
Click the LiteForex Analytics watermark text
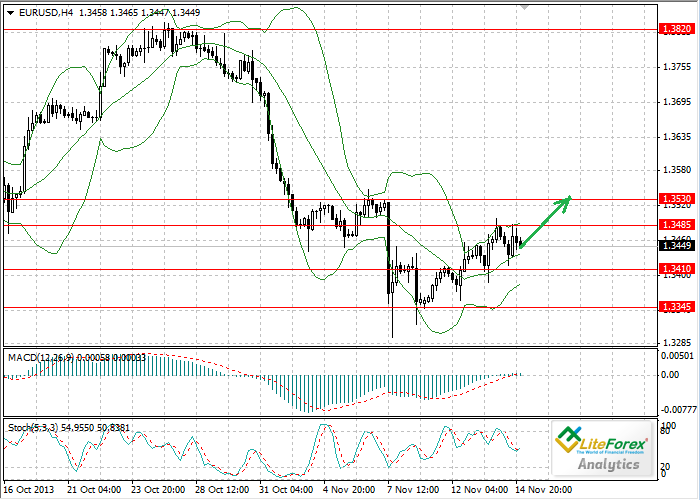coord(610,465)
